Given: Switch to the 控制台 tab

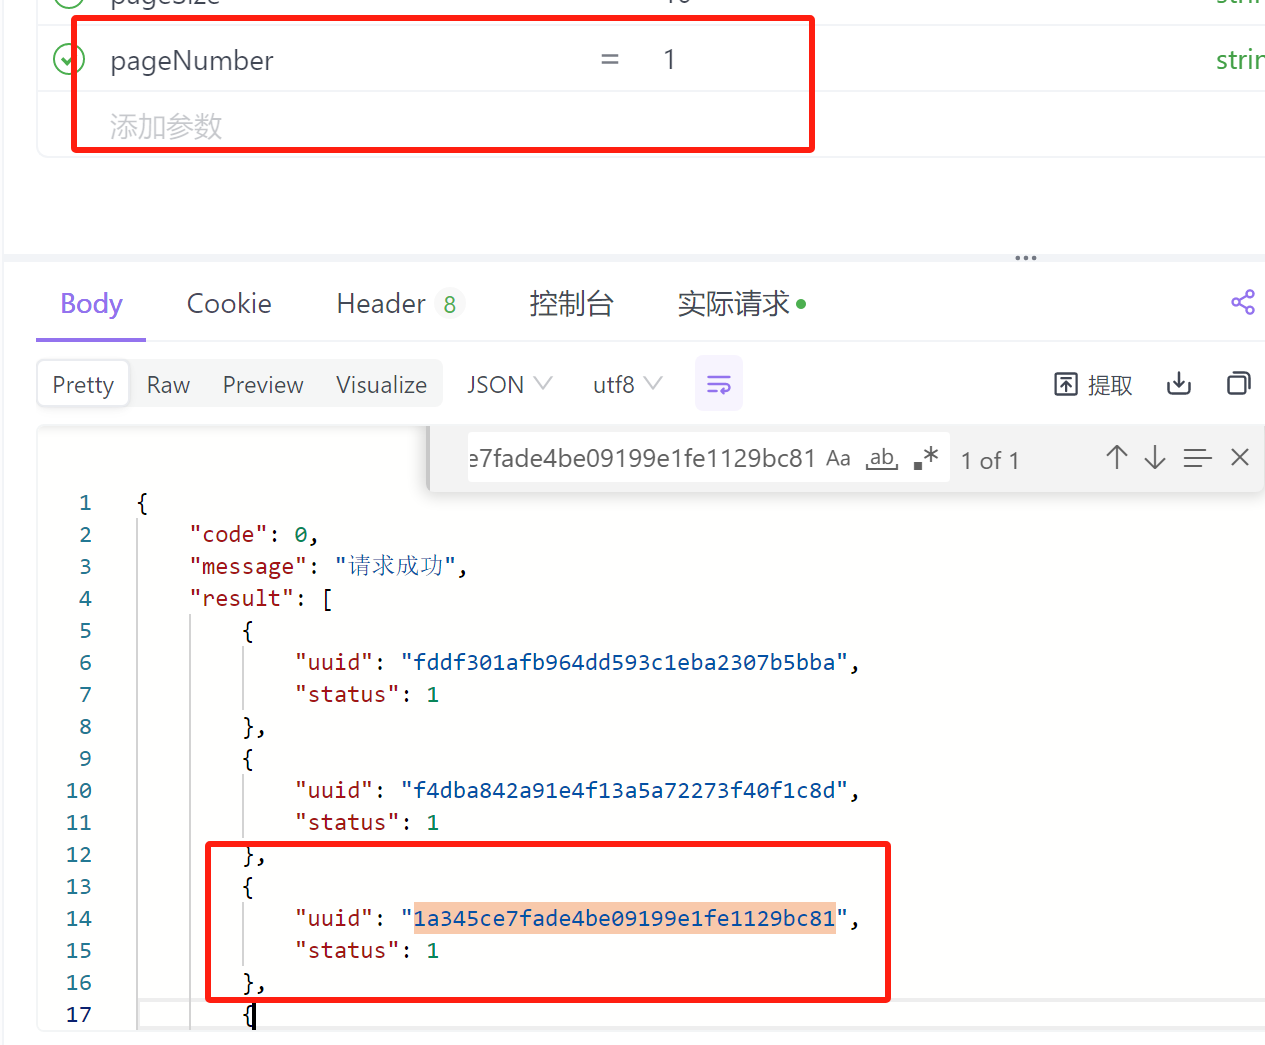Looking at the screenshot, I should 571,304.
